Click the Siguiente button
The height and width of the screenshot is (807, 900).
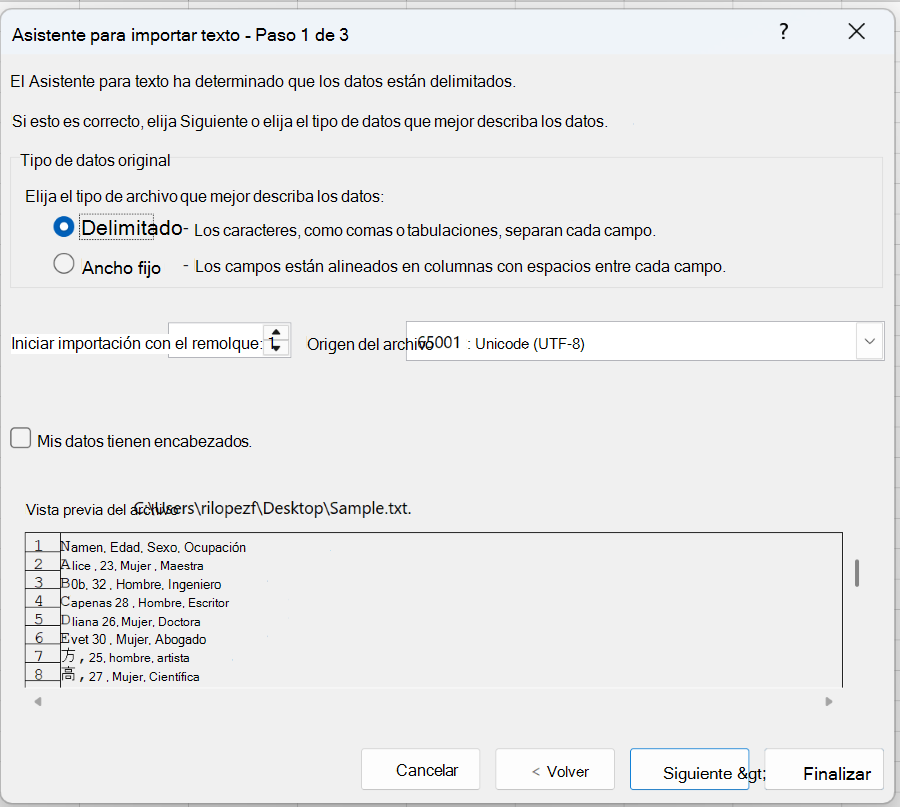(x=689, y=769)
